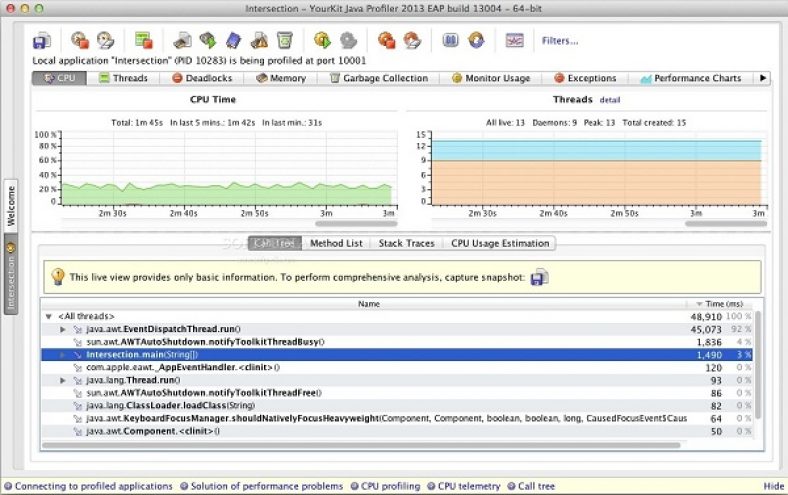Click the CPU Time chart horizontal scrollbar

356,224
